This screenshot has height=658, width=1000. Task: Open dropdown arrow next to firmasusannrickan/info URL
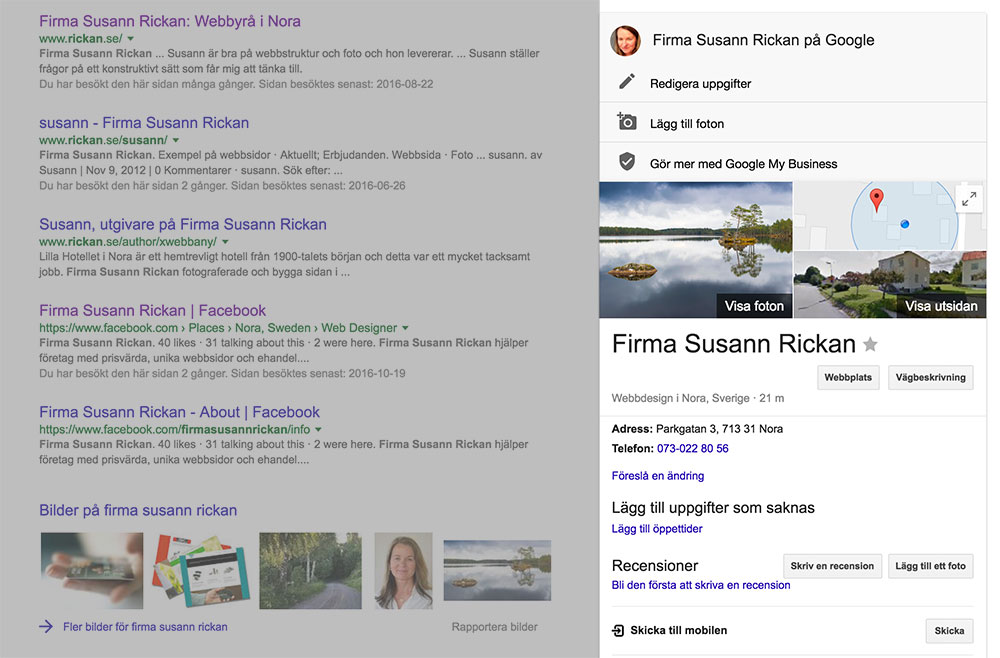[318, 430]
